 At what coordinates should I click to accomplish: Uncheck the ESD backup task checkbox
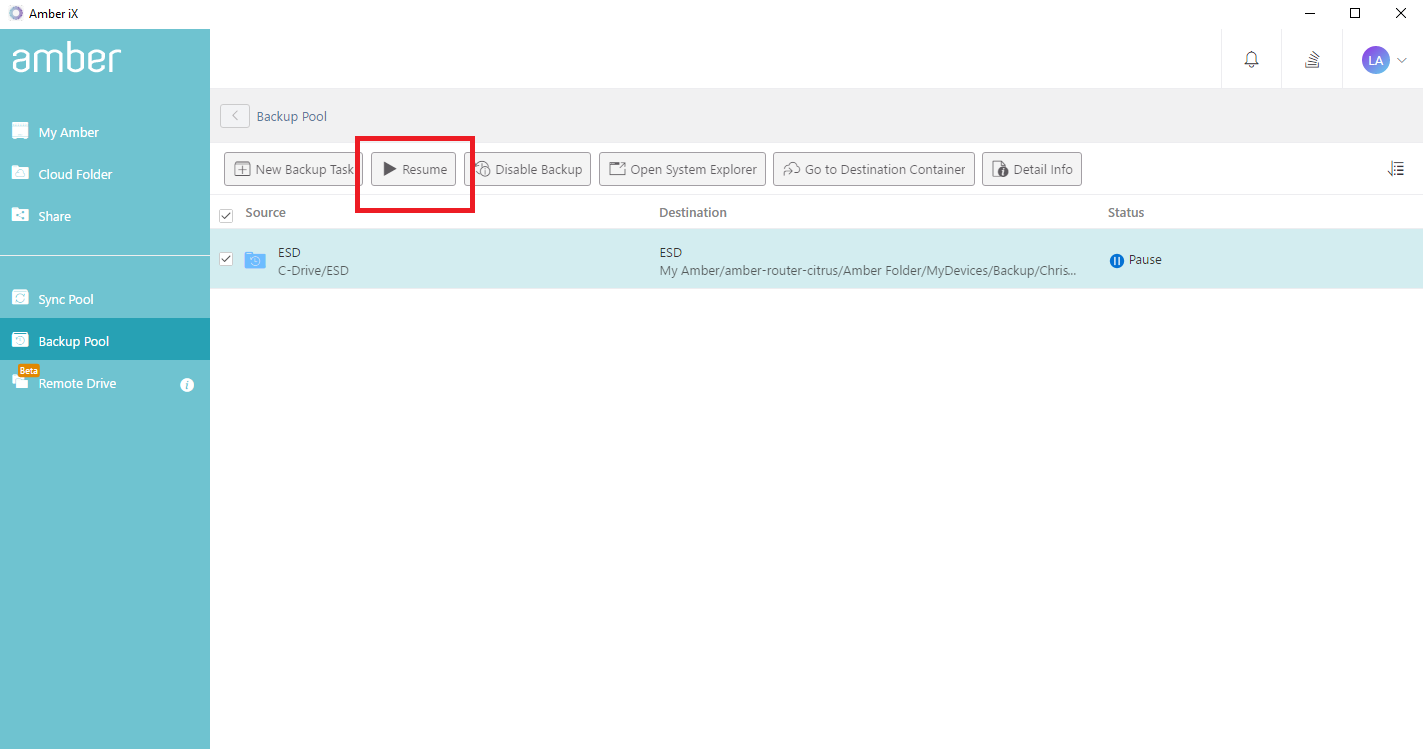(x=226, y=259)
